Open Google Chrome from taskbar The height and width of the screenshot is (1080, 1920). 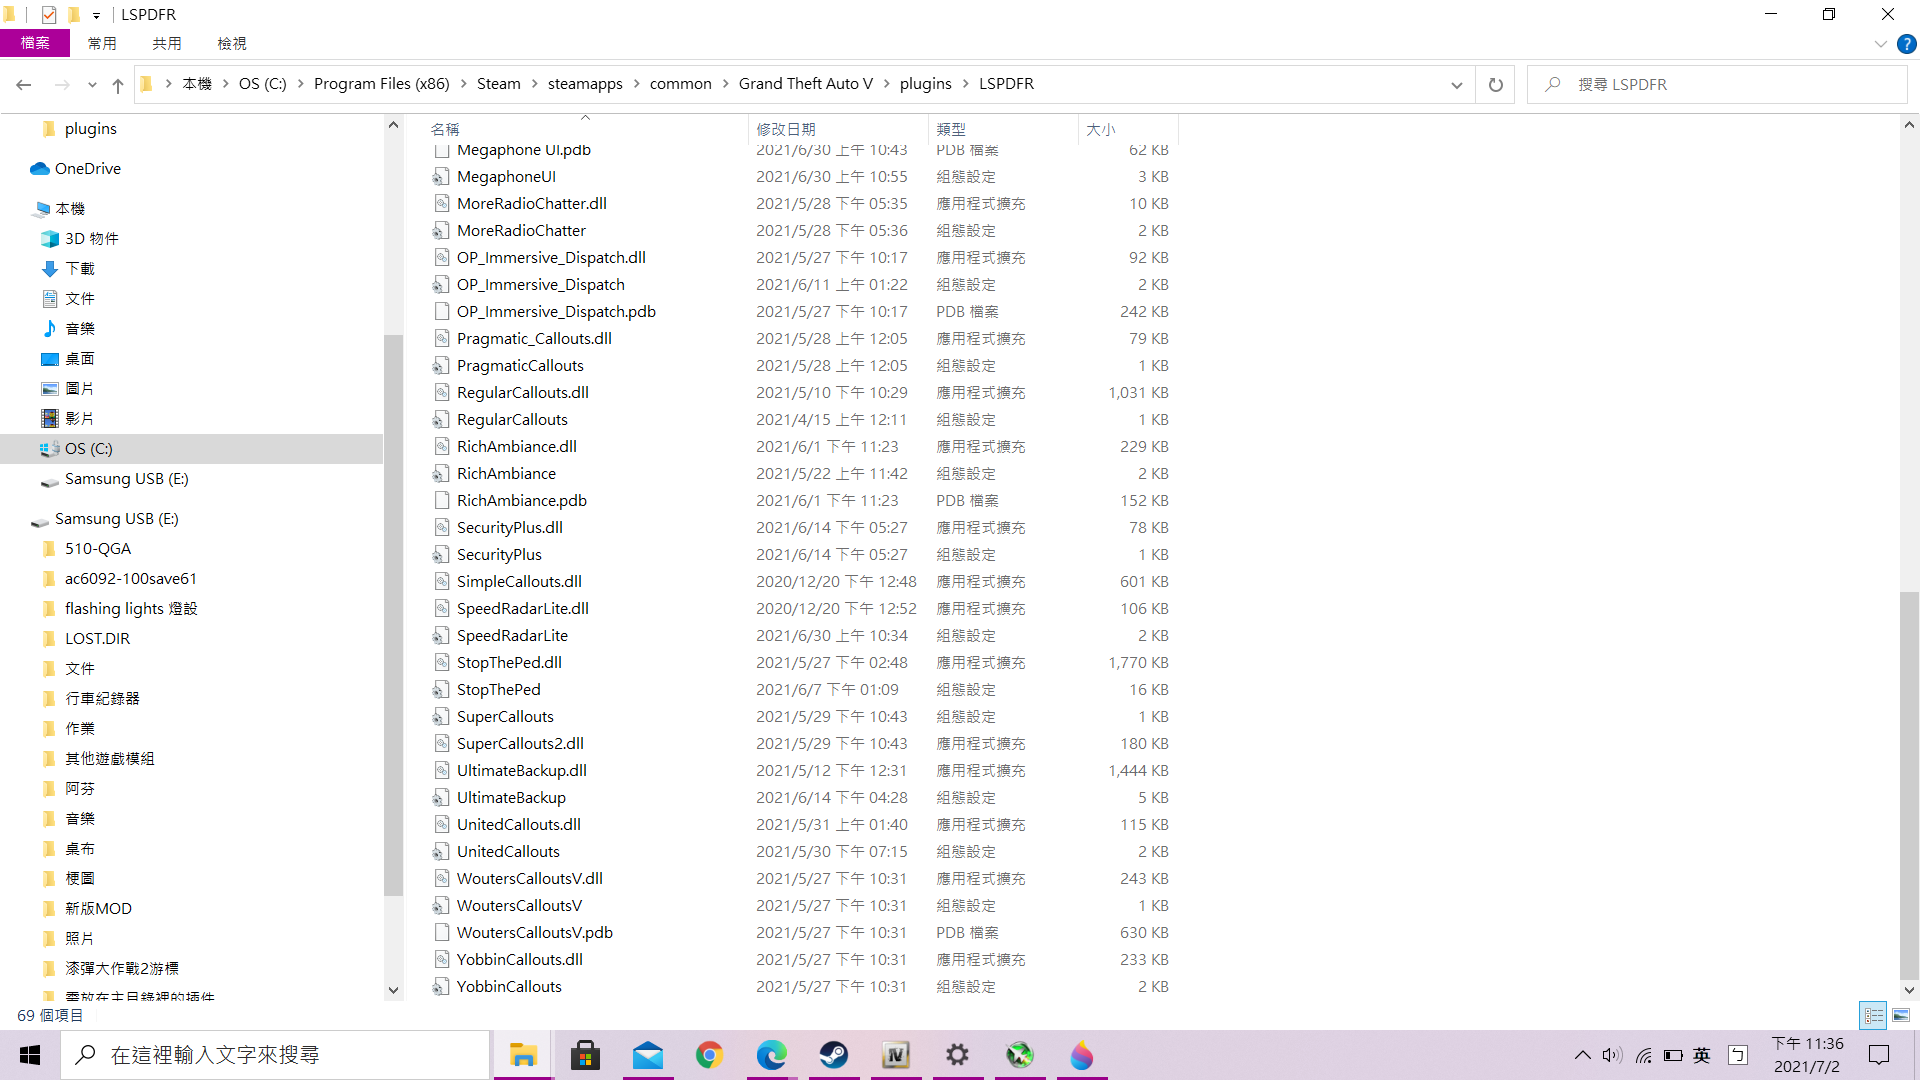point(709,1055)
